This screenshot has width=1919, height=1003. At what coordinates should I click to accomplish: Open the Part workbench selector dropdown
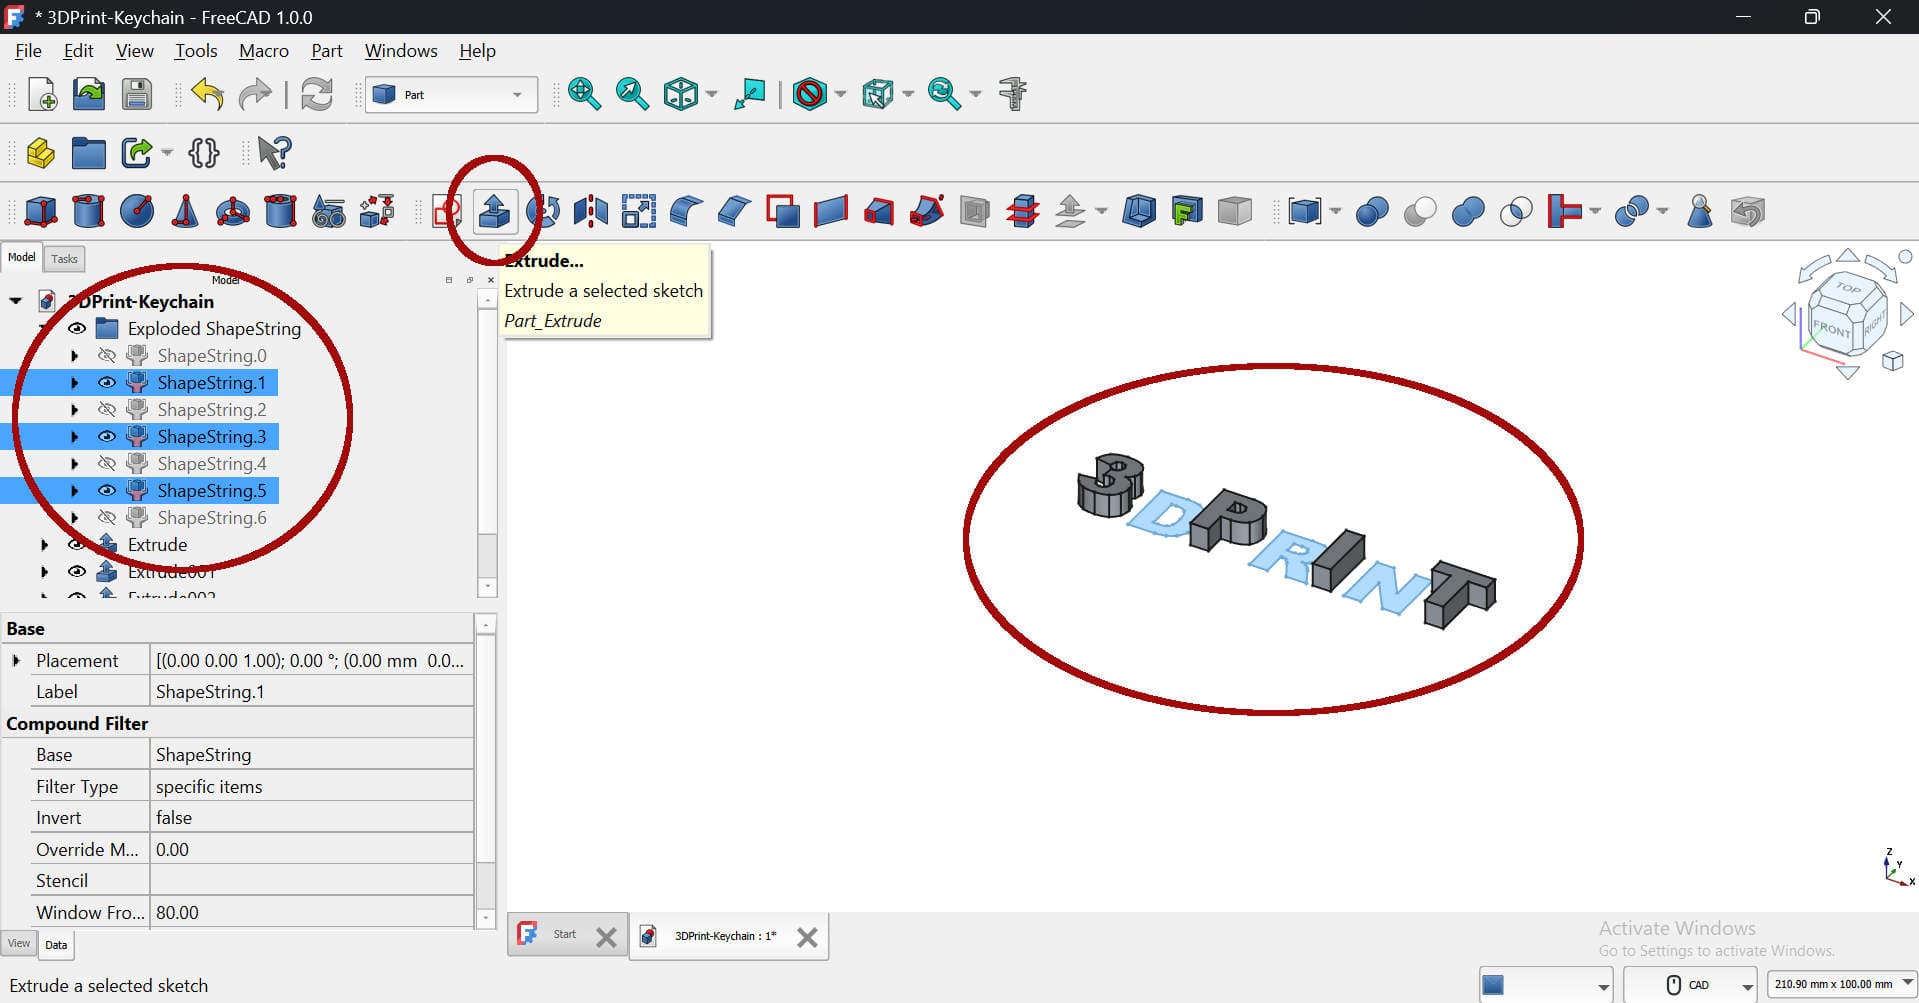tap(451, 95)
